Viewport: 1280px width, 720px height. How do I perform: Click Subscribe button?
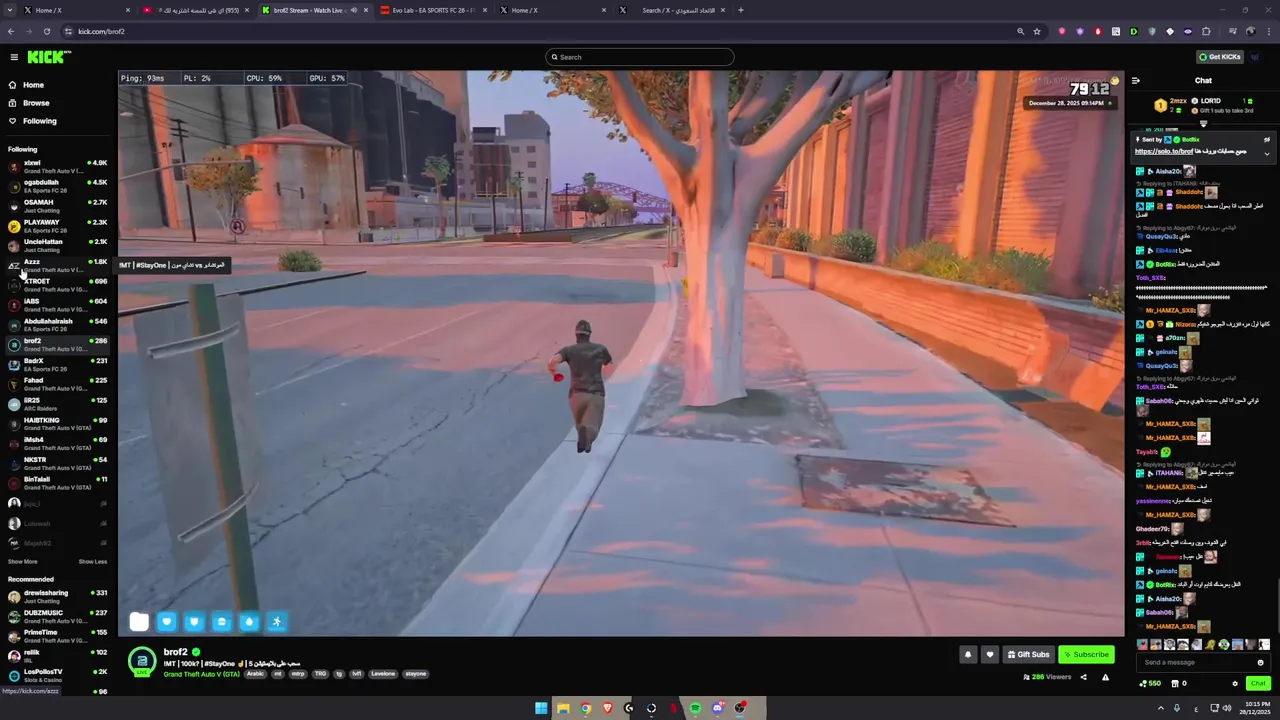pos(1086,655)
